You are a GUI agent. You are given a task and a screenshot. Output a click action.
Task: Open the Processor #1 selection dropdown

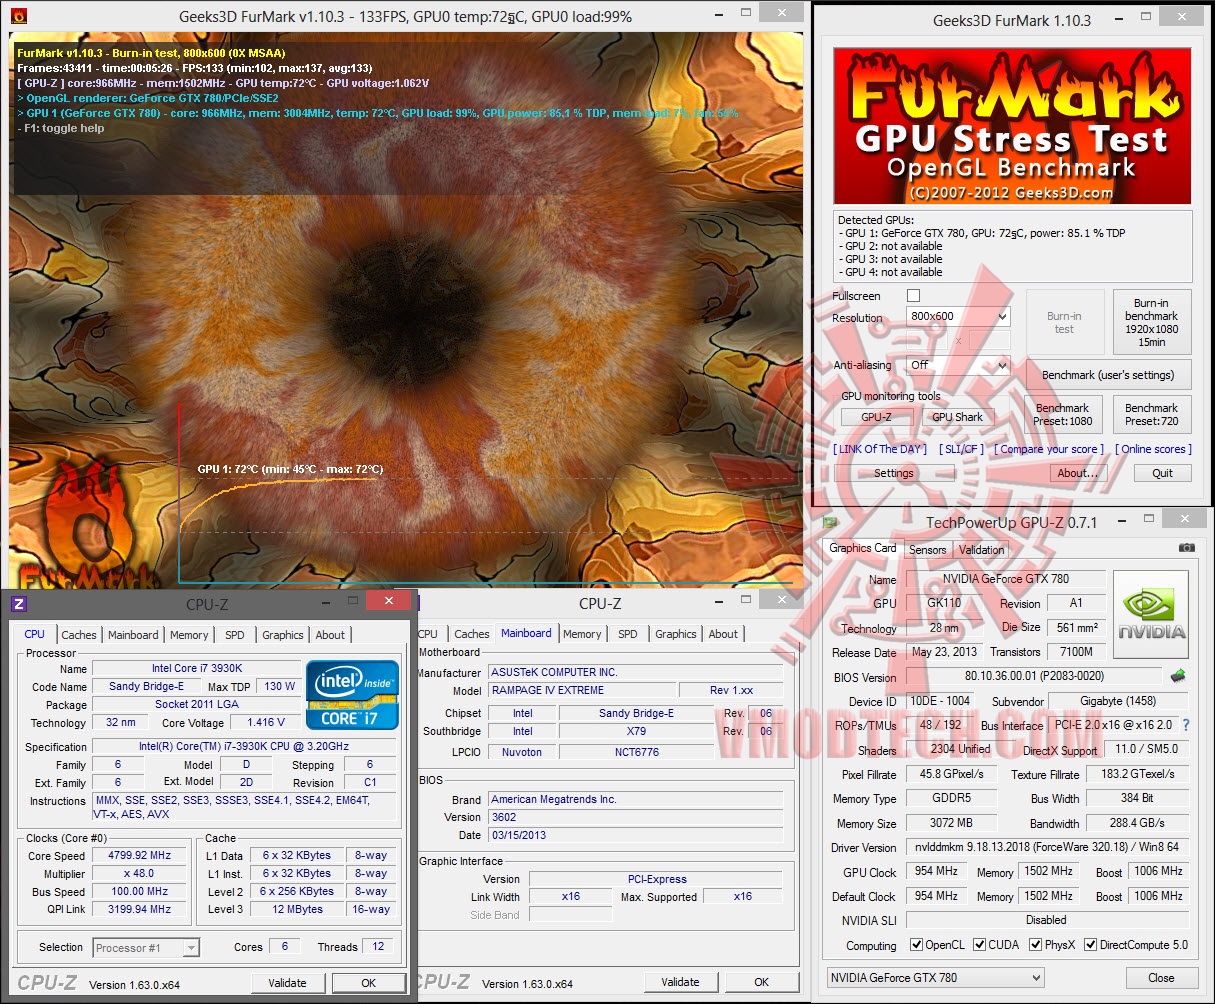(x=146, y=947)
